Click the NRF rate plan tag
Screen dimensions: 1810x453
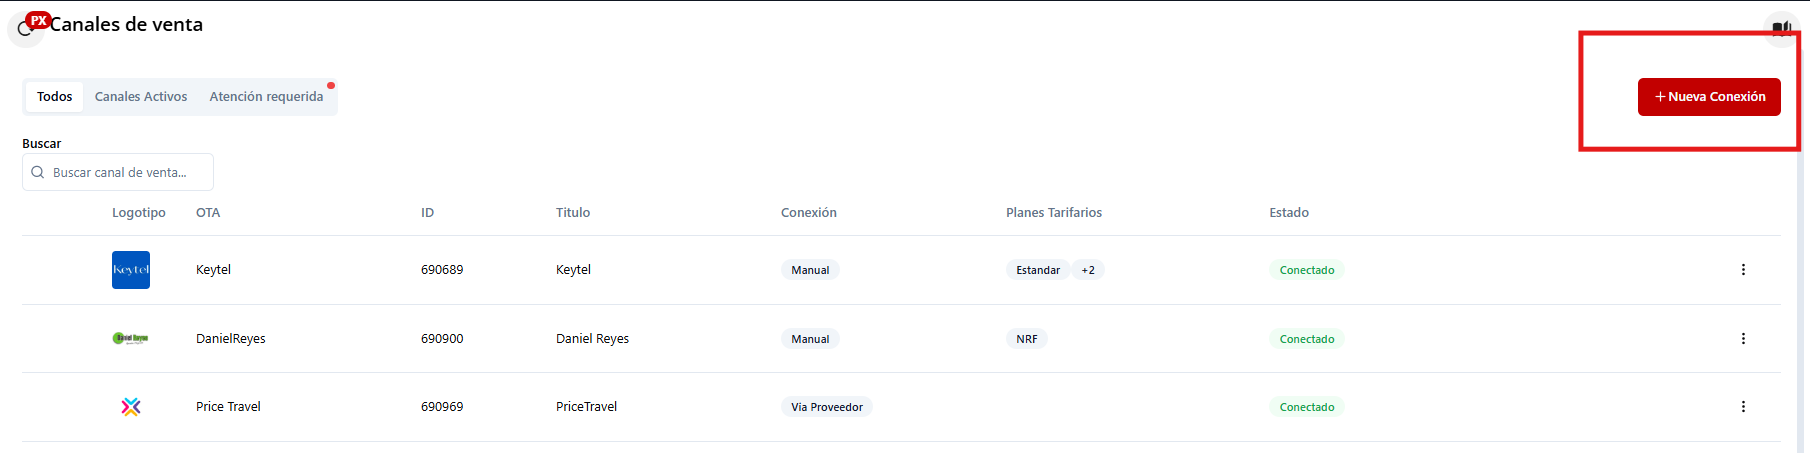[1027, 339]
